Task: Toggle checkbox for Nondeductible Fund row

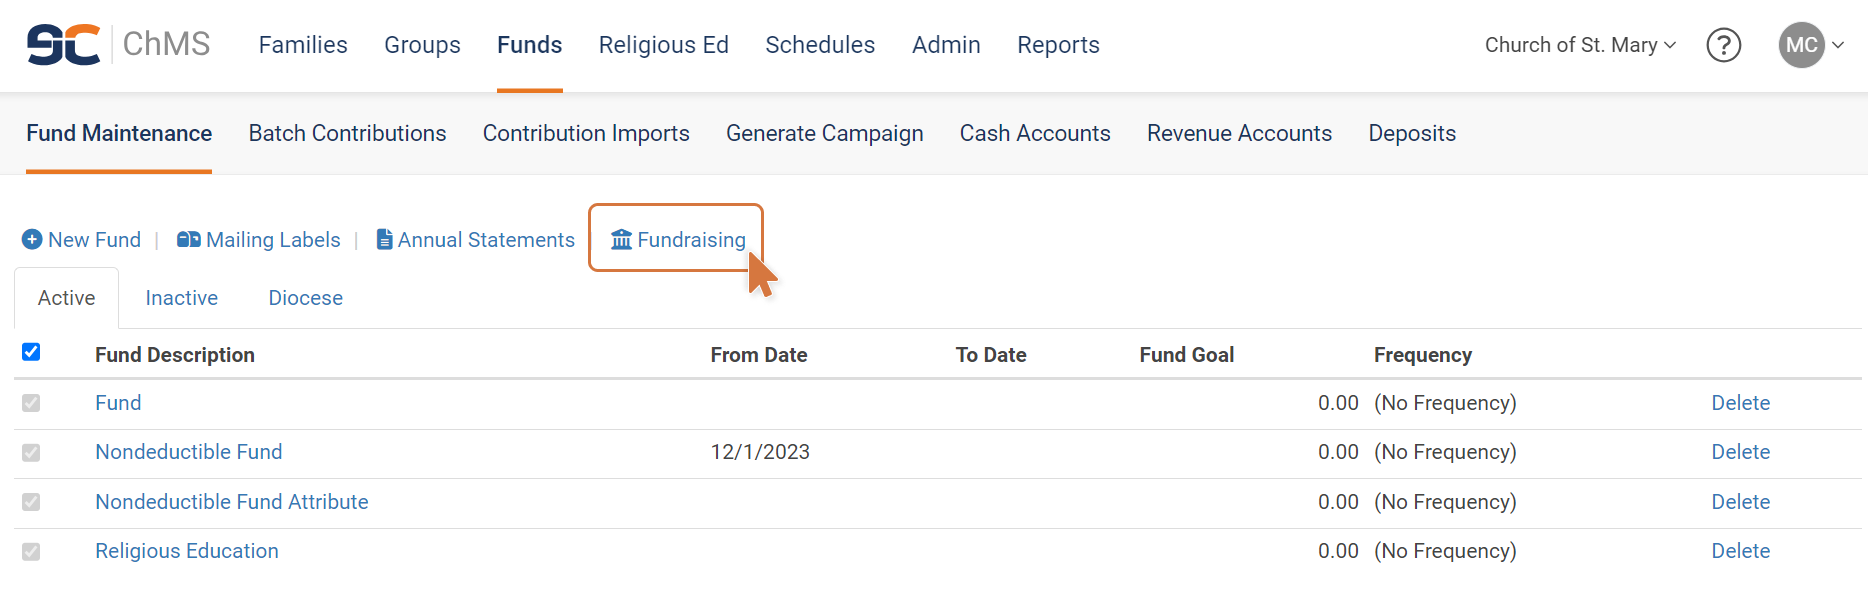Action: (31, 452)
